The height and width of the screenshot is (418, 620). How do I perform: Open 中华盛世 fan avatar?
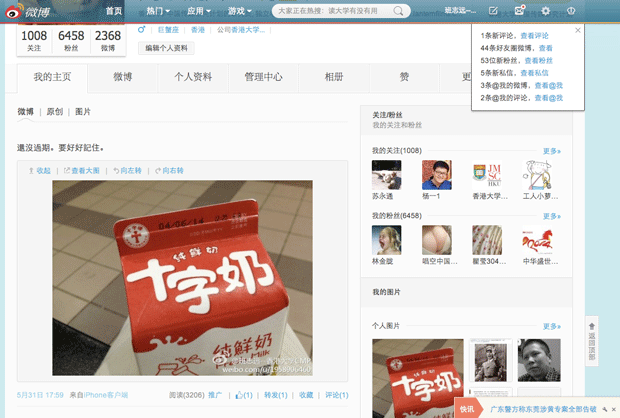tap(537, 240)
